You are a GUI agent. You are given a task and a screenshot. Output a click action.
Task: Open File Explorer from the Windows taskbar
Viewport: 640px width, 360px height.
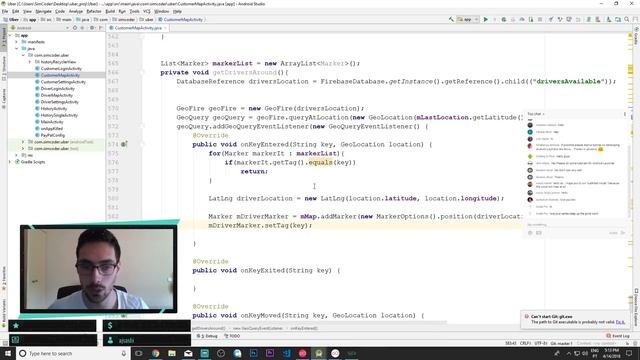[172, 353]
